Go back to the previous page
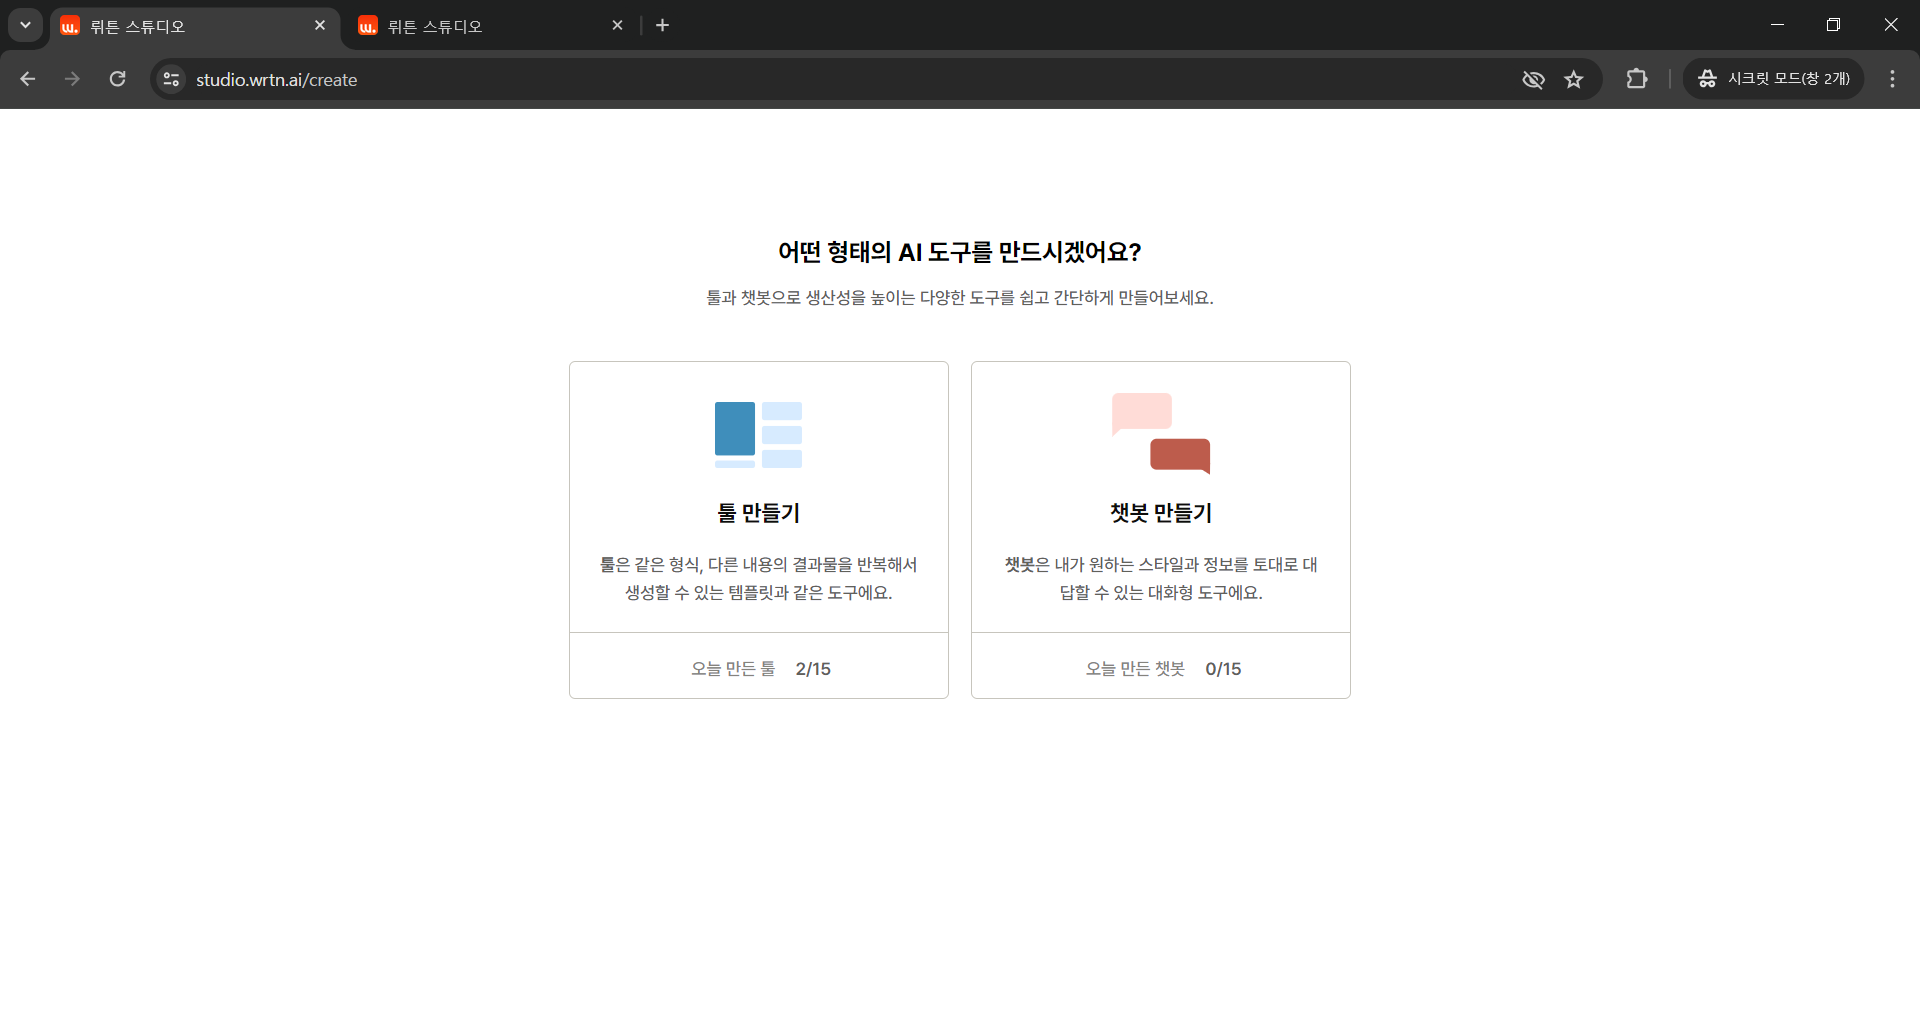1920x1030 pixels. tap(28, 79)
